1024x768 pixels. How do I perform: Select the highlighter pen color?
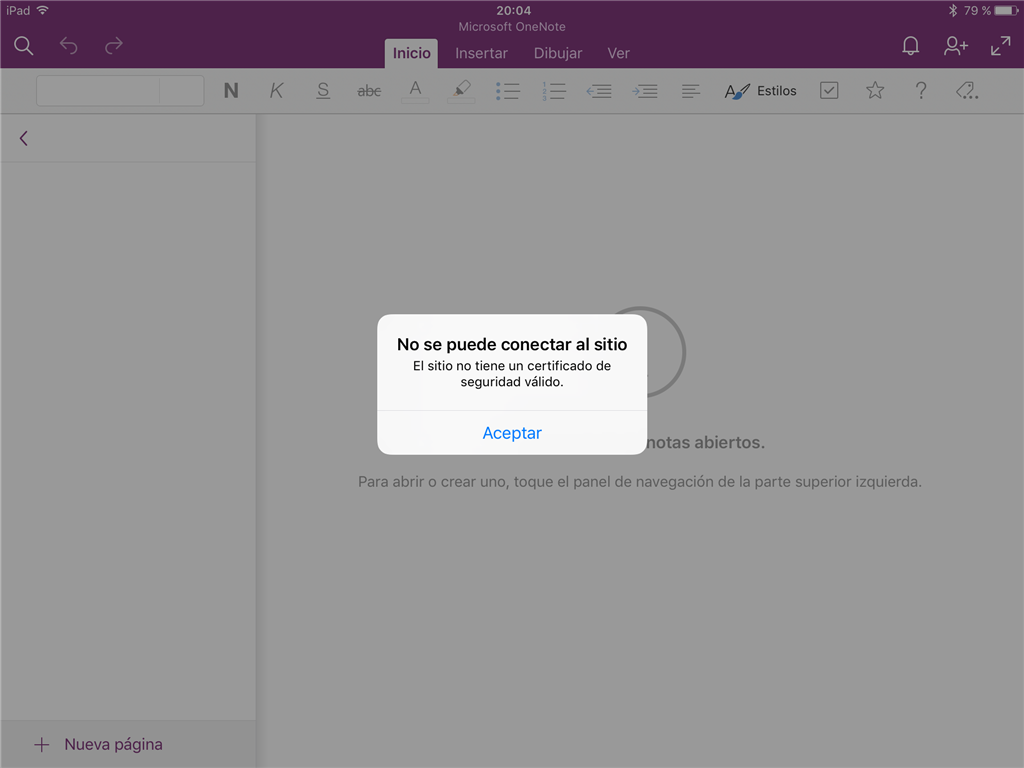point(461,91)
